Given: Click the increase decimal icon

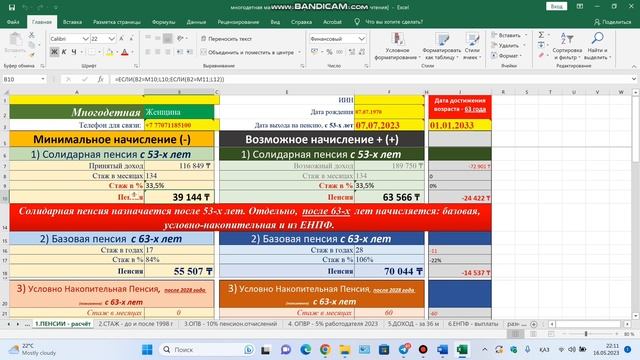Looking at the screenshot, I should pyautogui.click(x=351, y=52).
